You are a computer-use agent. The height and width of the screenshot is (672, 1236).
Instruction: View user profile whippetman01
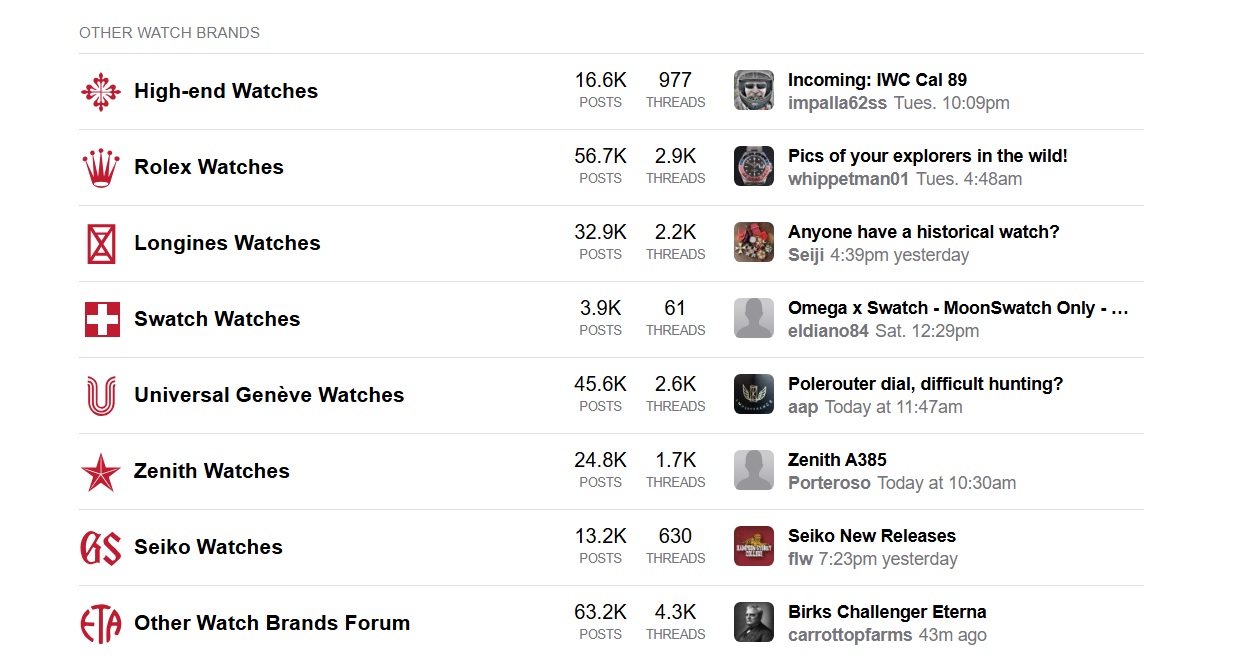click(848, 179)
